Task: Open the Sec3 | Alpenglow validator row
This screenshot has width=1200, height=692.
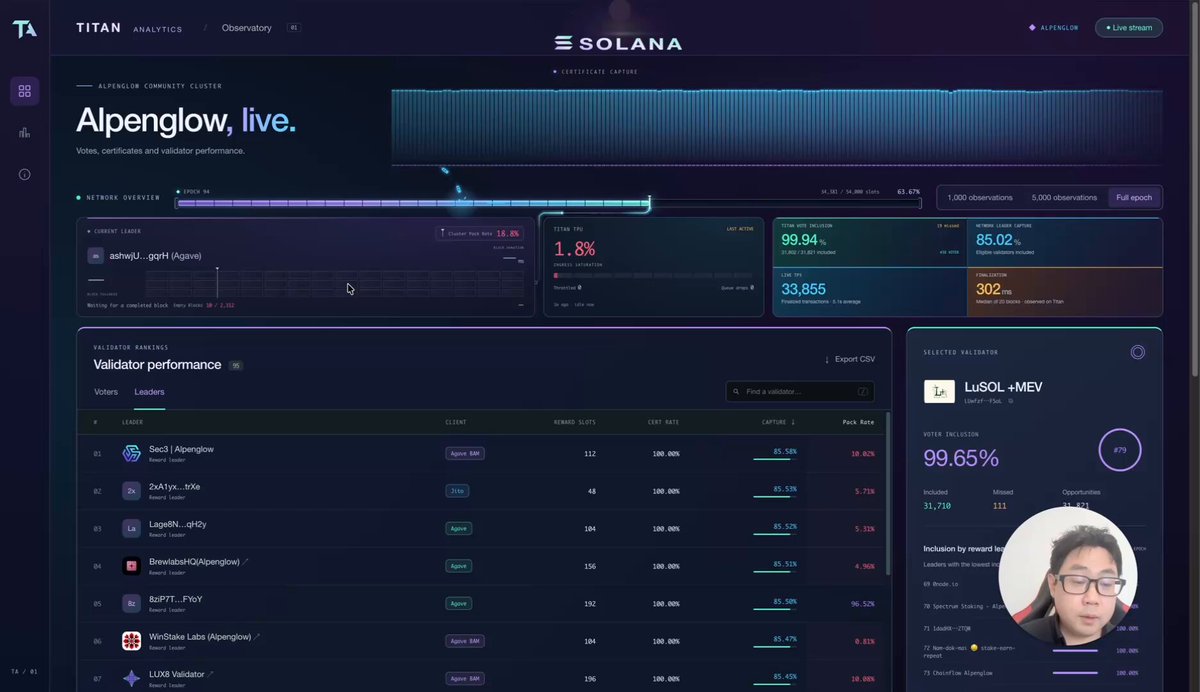Action: tap(483, 453)
